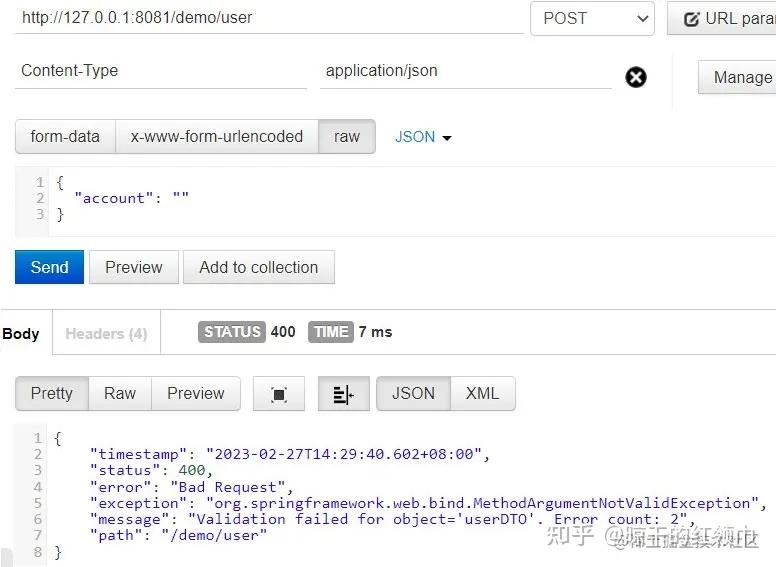Expand the JSON body type dropdown
The image size is (776, 567).
coord(423,137)
